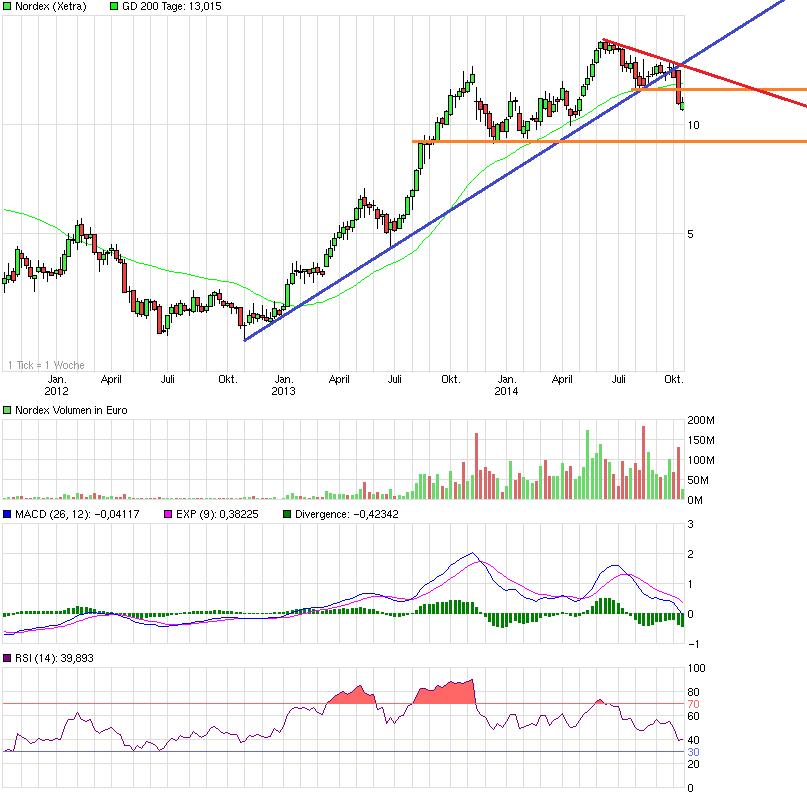Click the 'Nordex Volumen in Euro' label
The height and width of the screenshot is (796, 807).
(x=71, y=410)
